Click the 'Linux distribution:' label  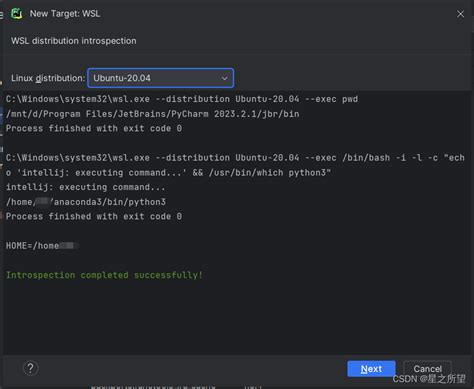pos(48,78)
